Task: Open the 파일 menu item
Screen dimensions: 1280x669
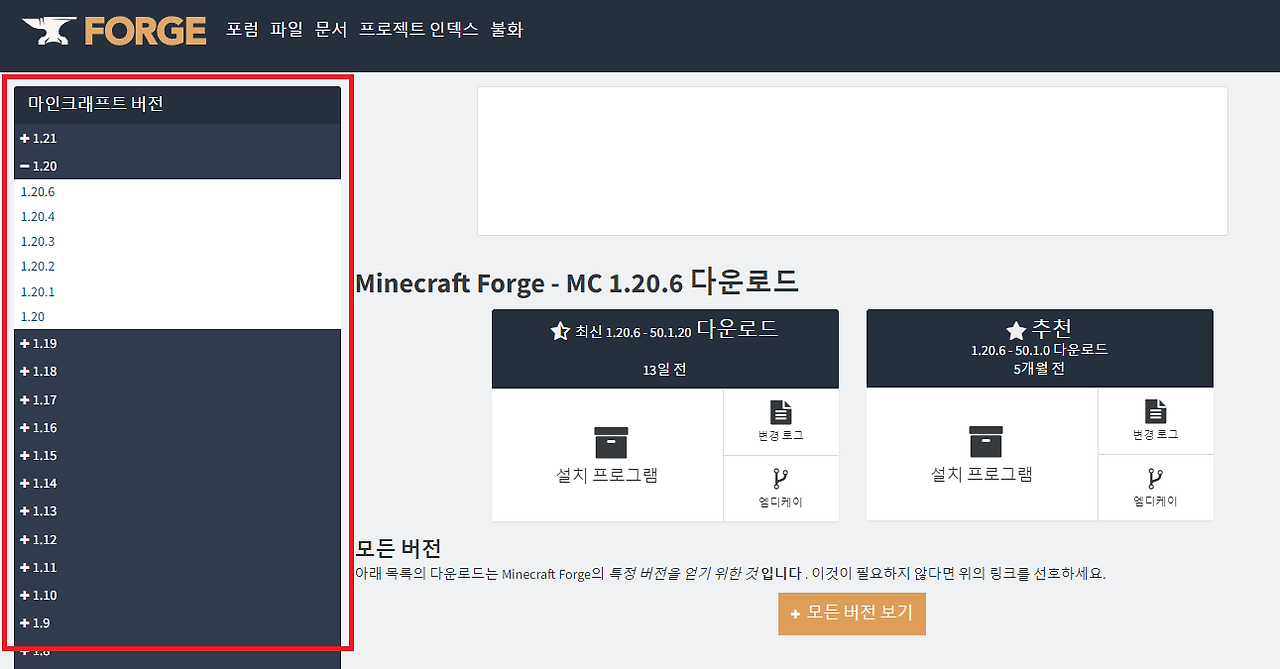Action: (286, 30)
